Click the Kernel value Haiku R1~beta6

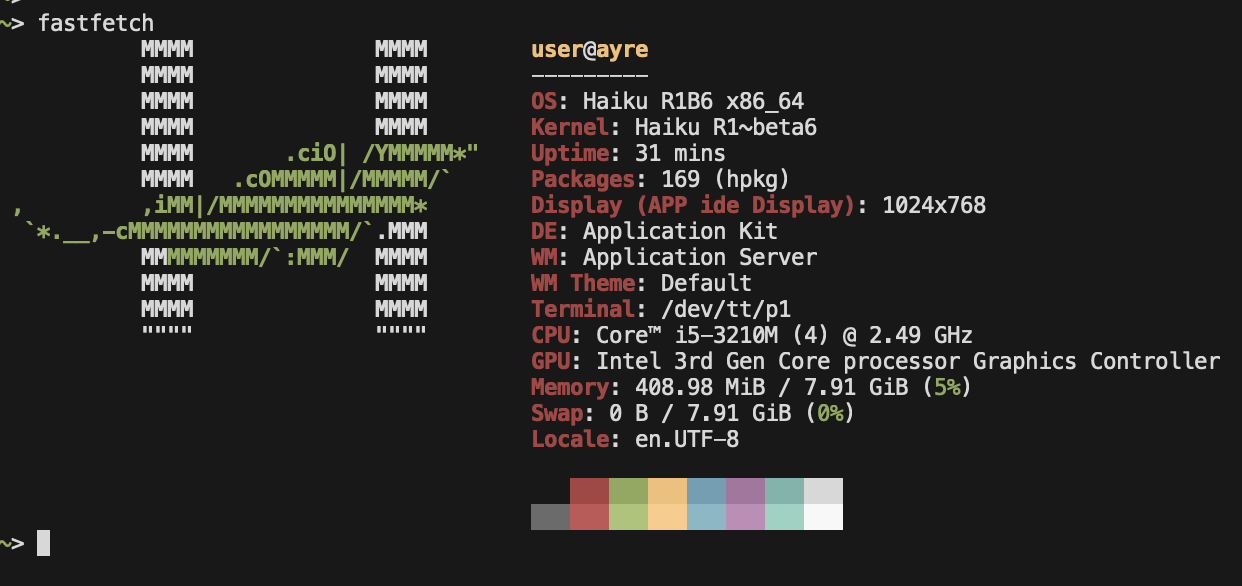700,127
